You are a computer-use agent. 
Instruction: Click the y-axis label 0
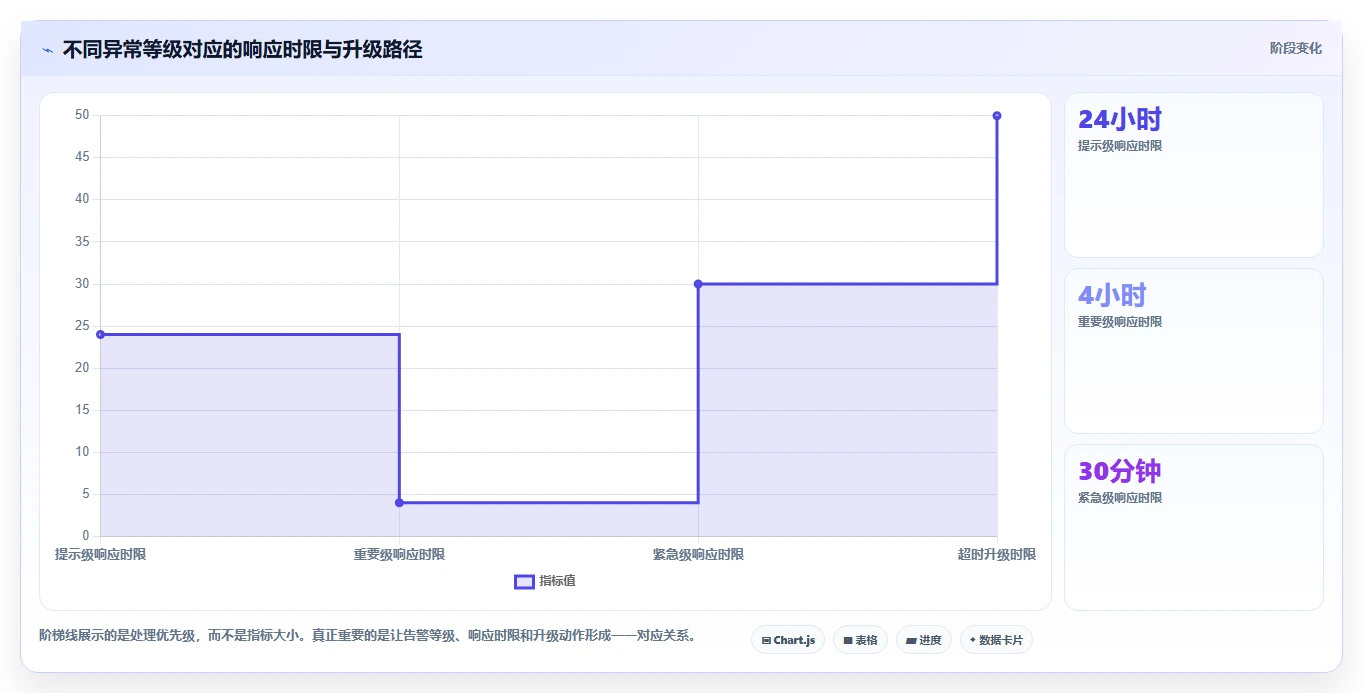point(86,536)
